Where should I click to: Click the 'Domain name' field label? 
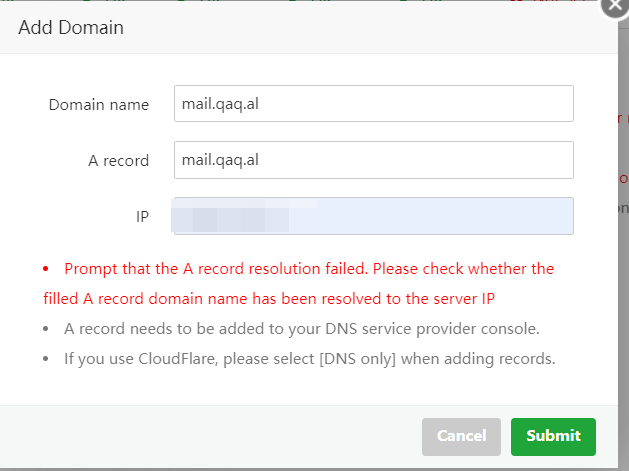tap(99, 105)
